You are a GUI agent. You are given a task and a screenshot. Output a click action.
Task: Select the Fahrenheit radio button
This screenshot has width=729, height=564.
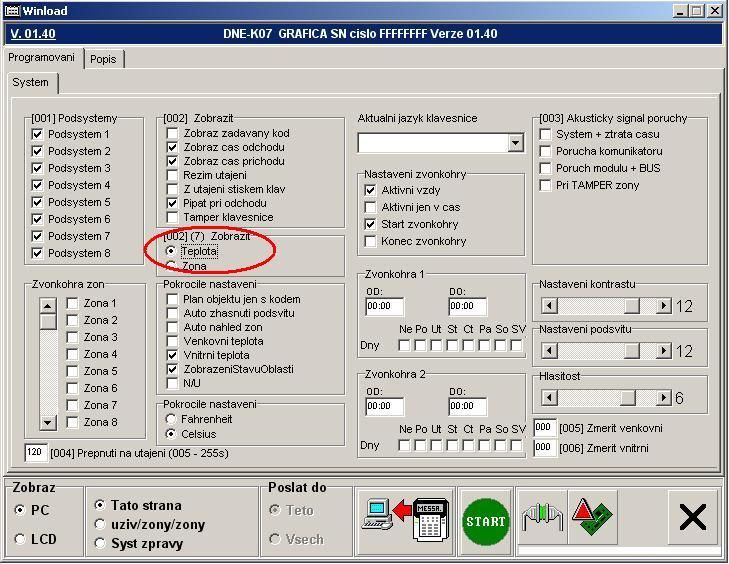pos(172,418)
